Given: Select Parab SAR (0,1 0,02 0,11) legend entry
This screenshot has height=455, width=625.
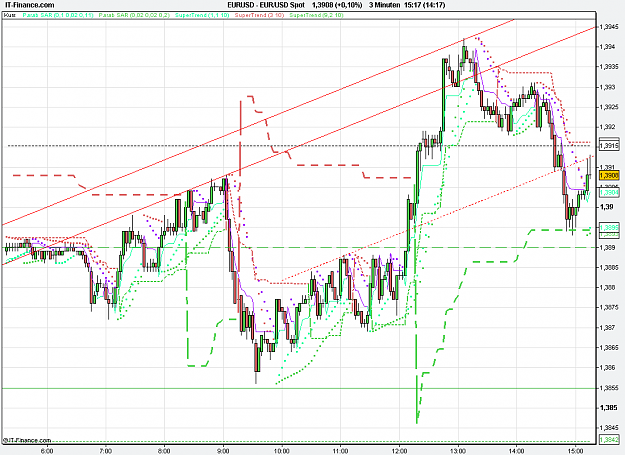Looking at the screenshot, I should pos(58,15).
